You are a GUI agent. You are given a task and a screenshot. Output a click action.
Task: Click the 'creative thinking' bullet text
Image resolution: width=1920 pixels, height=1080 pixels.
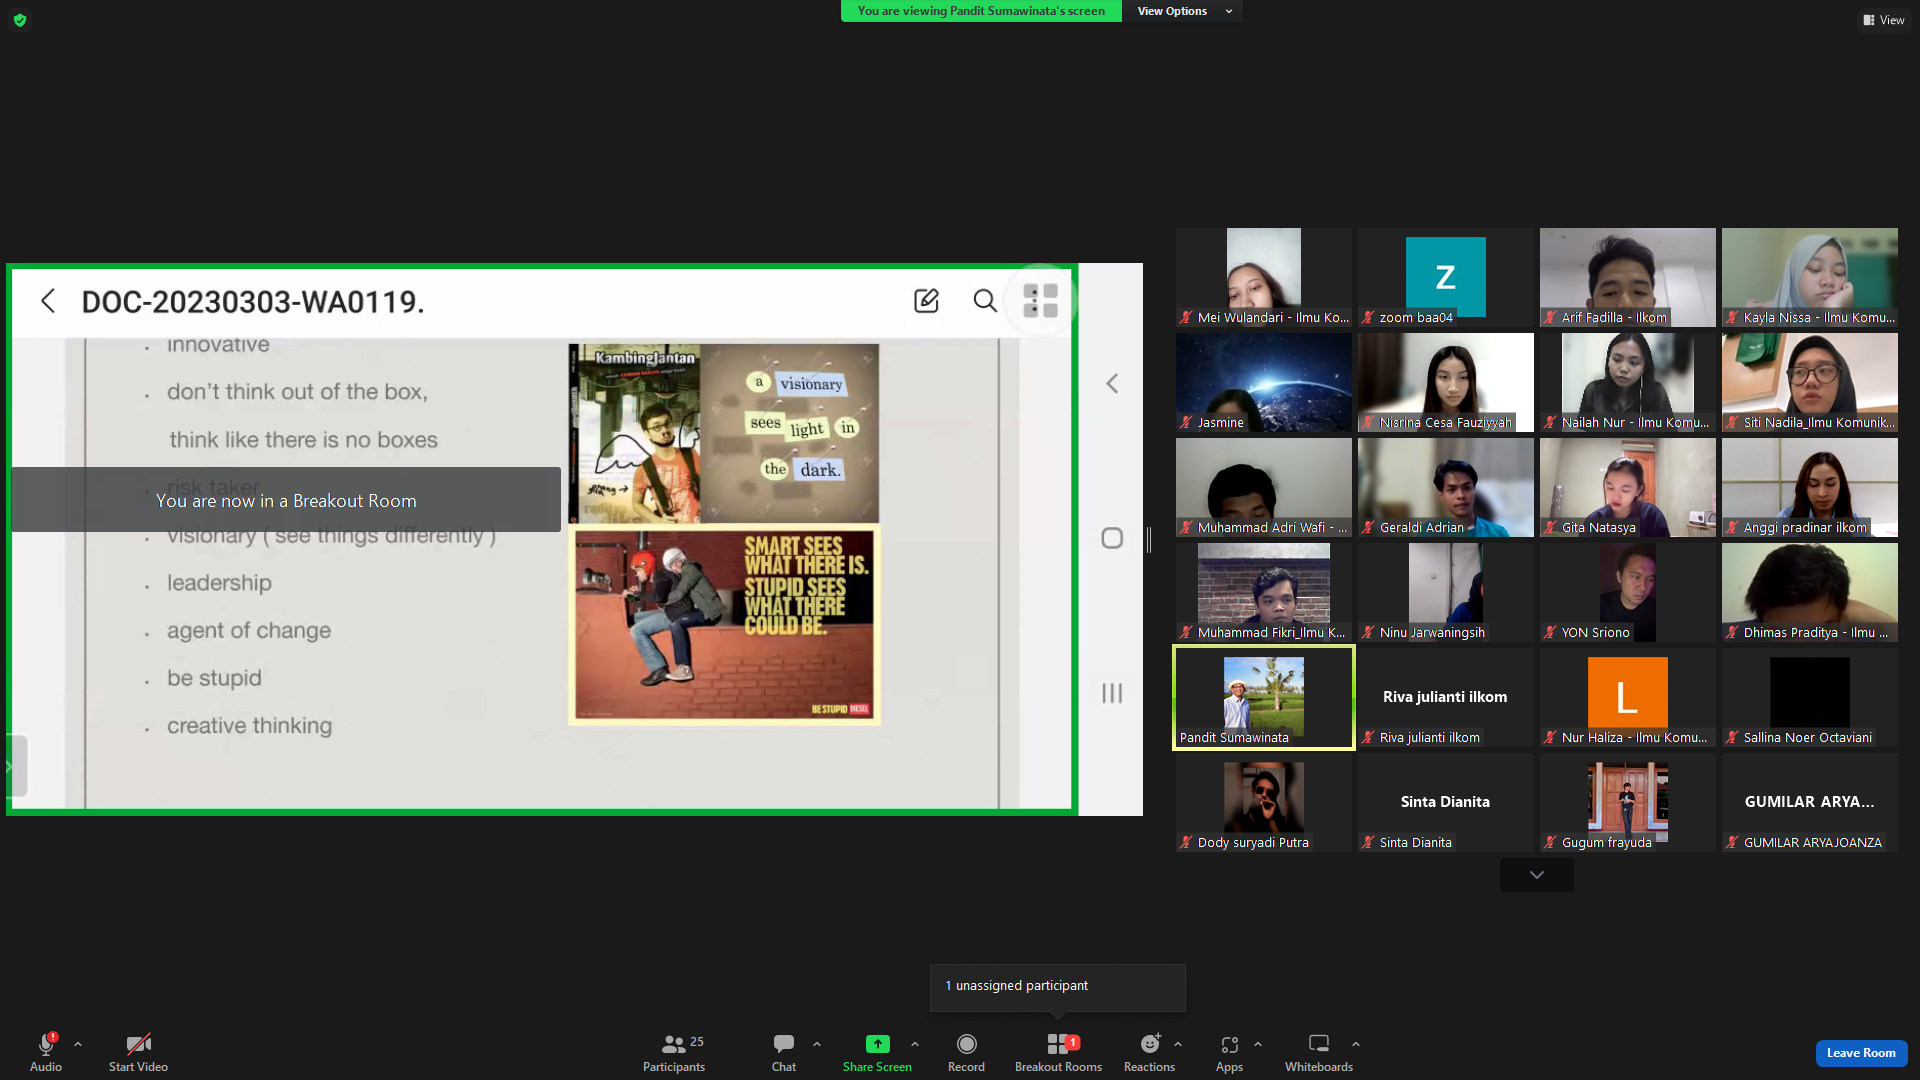[249, 726]
